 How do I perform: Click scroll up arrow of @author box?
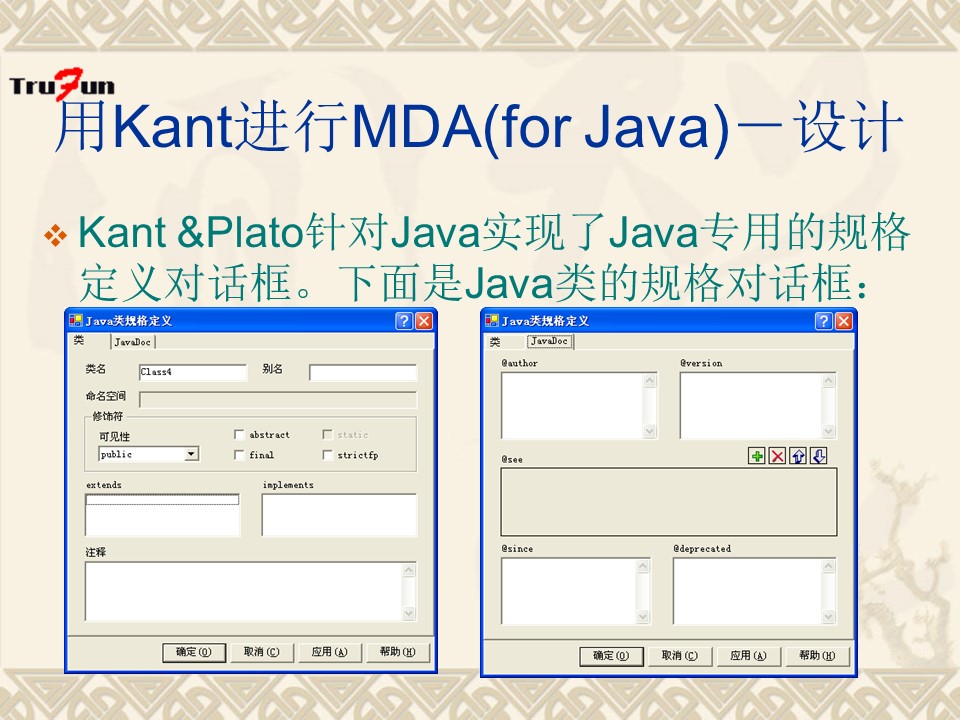coord(650,380)
